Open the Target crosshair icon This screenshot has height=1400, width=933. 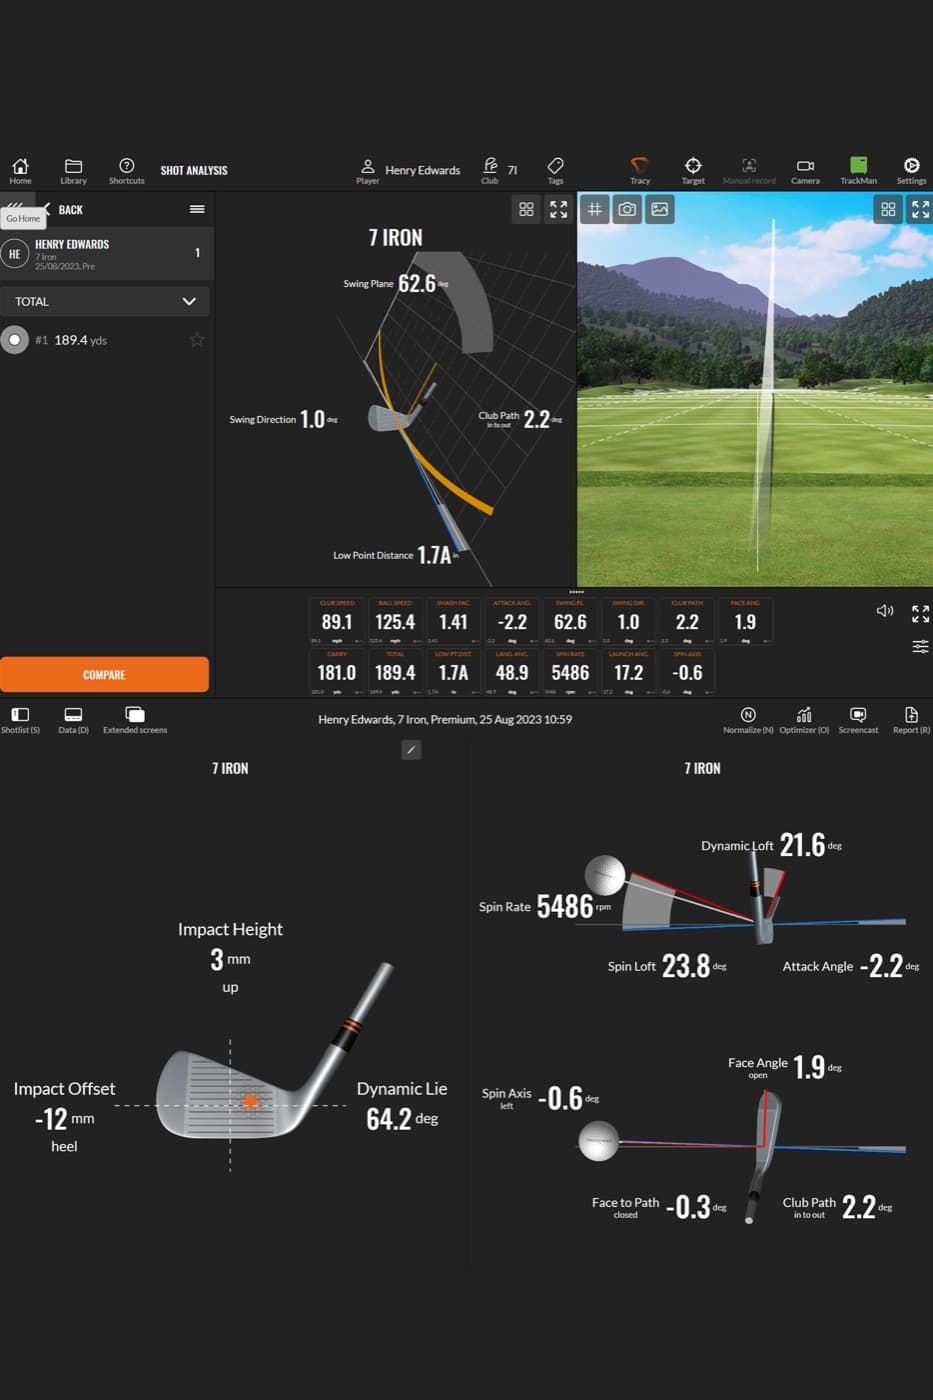coord(693,171)
